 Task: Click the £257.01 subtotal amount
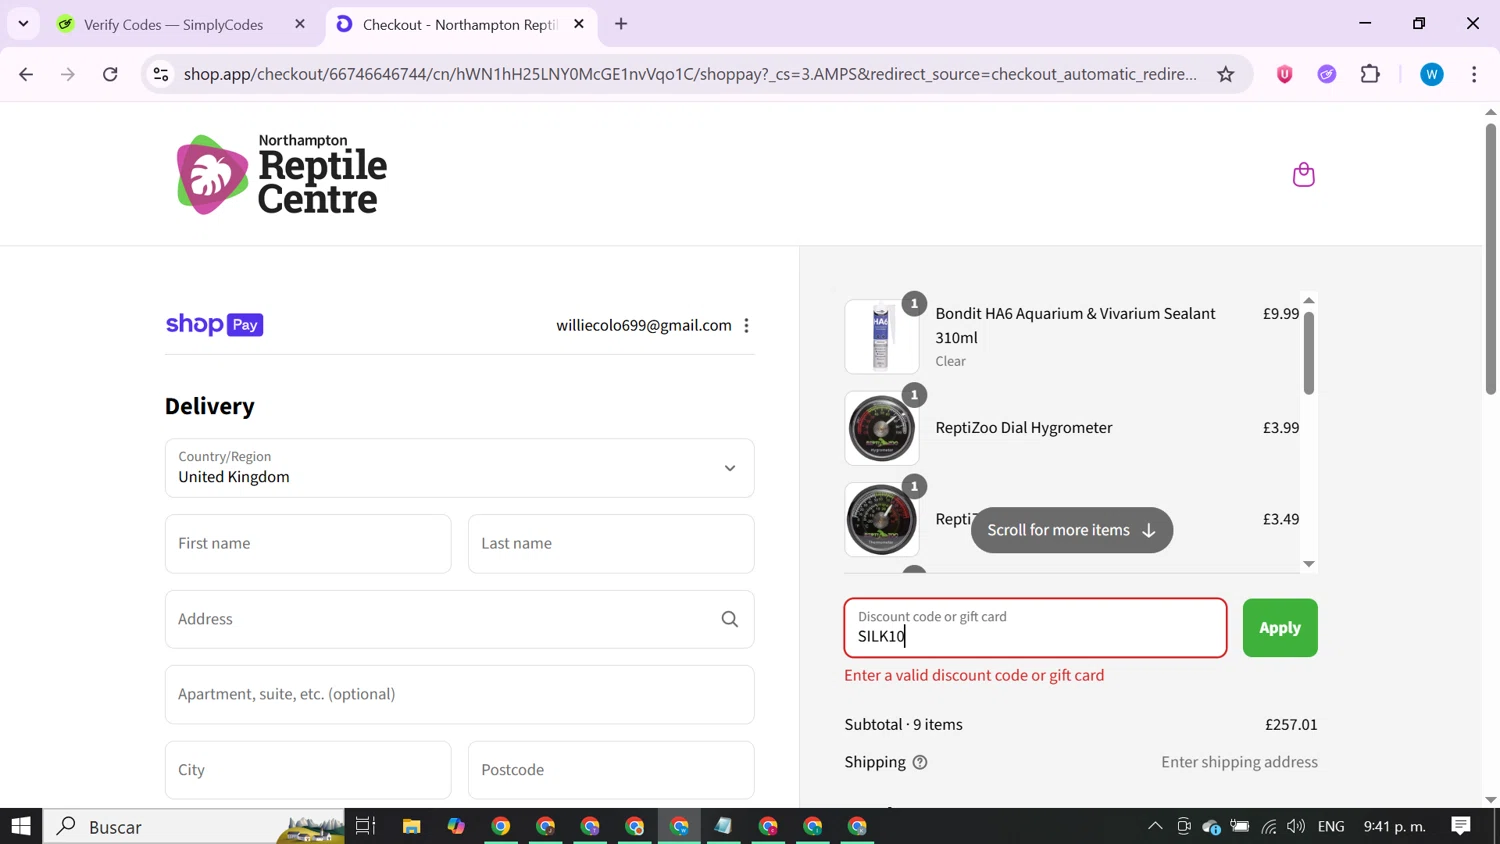click(1291, 724)
